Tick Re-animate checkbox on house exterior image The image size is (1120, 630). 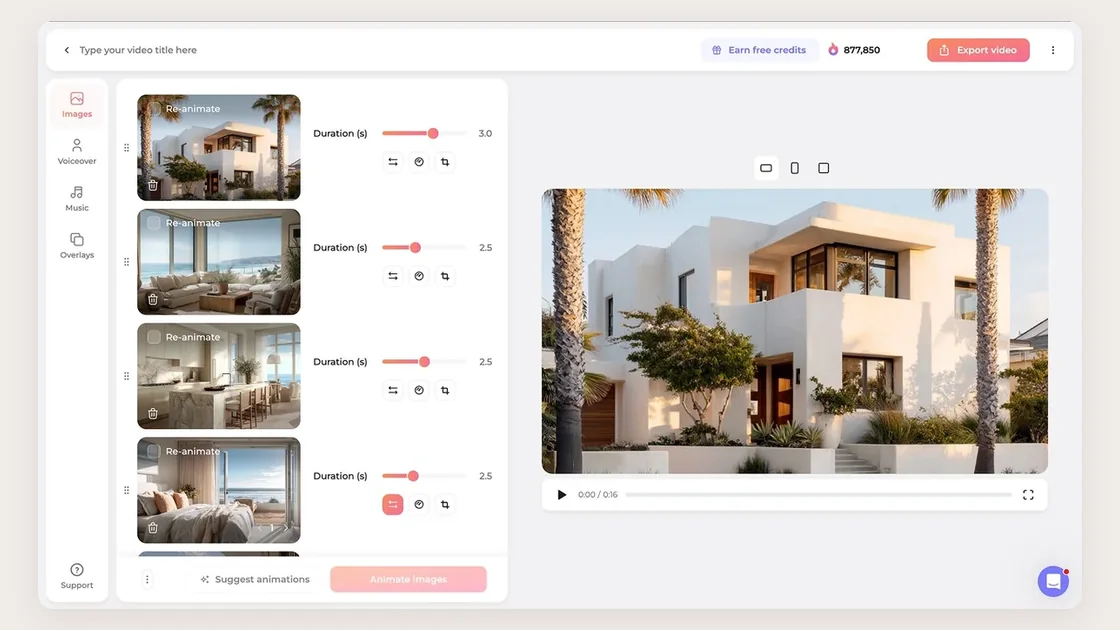click(154, 109)
